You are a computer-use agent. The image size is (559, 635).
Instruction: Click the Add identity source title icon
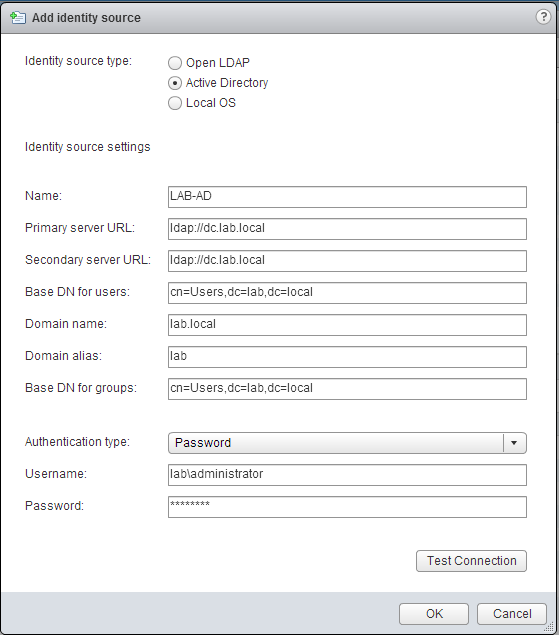18,18
